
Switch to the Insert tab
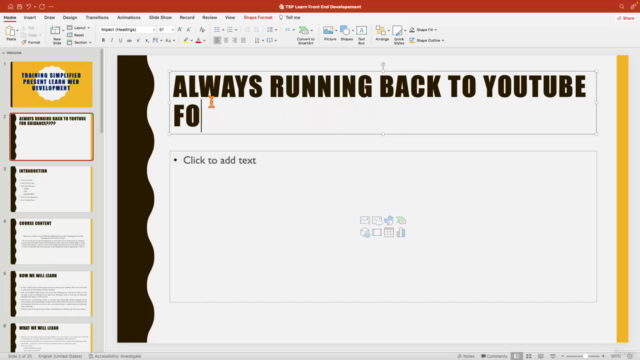tap(30, 18)
